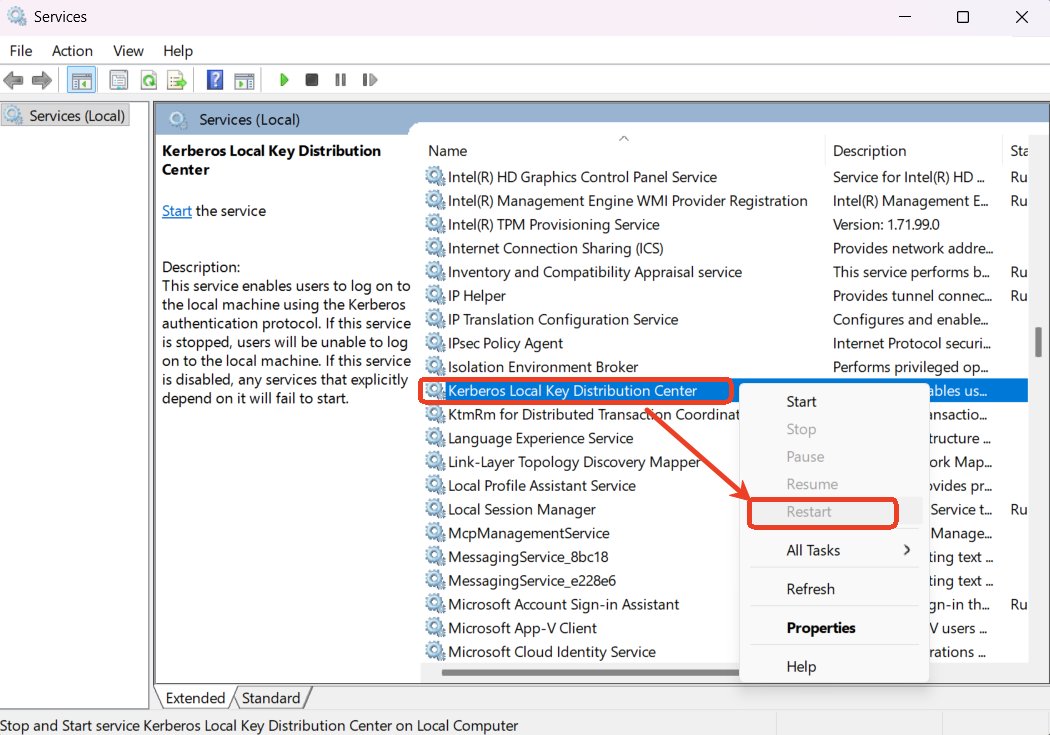Click the Services app icon in title bar

pyautogui.click(x=17, y=16)
